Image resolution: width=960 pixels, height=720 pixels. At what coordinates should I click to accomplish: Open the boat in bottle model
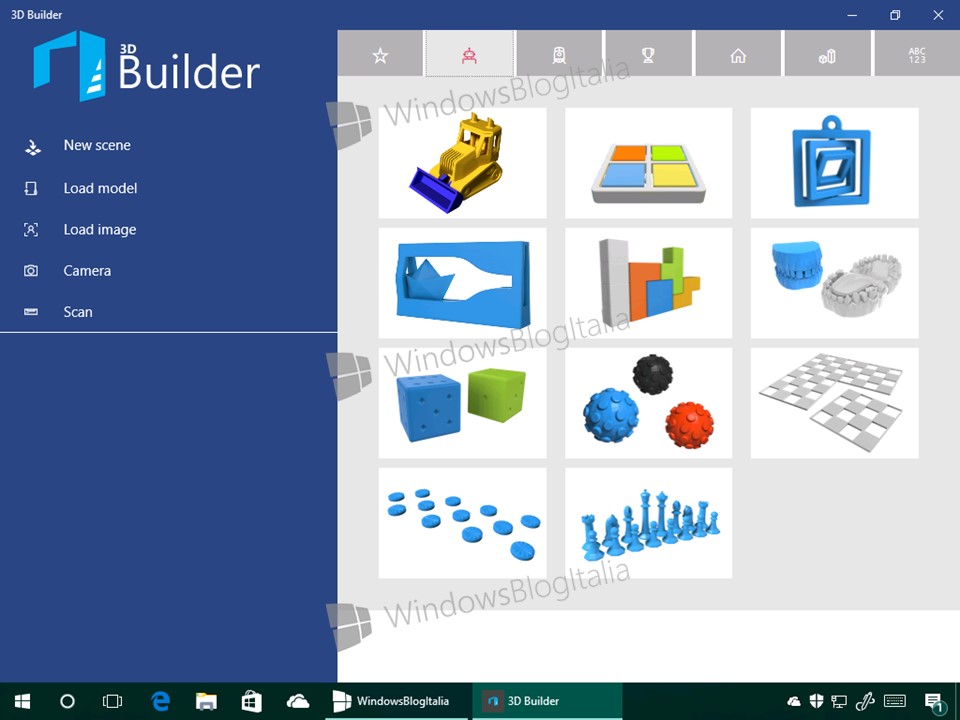462,283
